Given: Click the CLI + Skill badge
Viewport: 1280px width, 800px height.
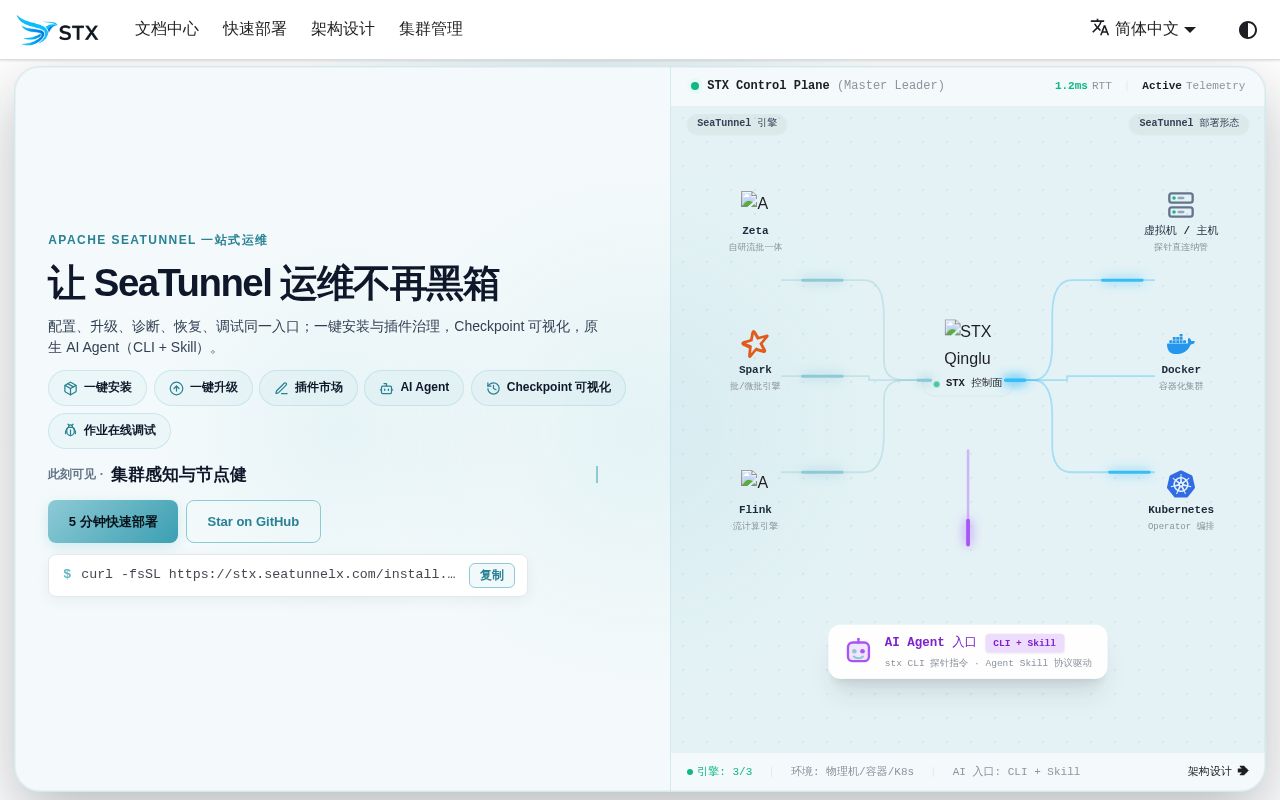Looking at the screenshot, I should pyautogui.click(x=1024, y=643).
